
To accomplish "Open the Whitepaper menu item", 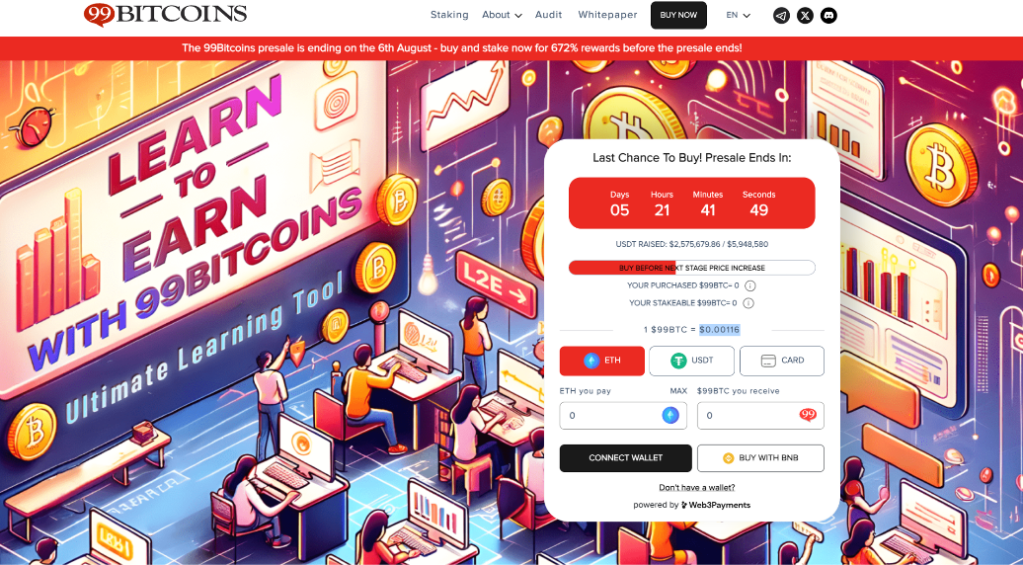I will click(607, 15).
